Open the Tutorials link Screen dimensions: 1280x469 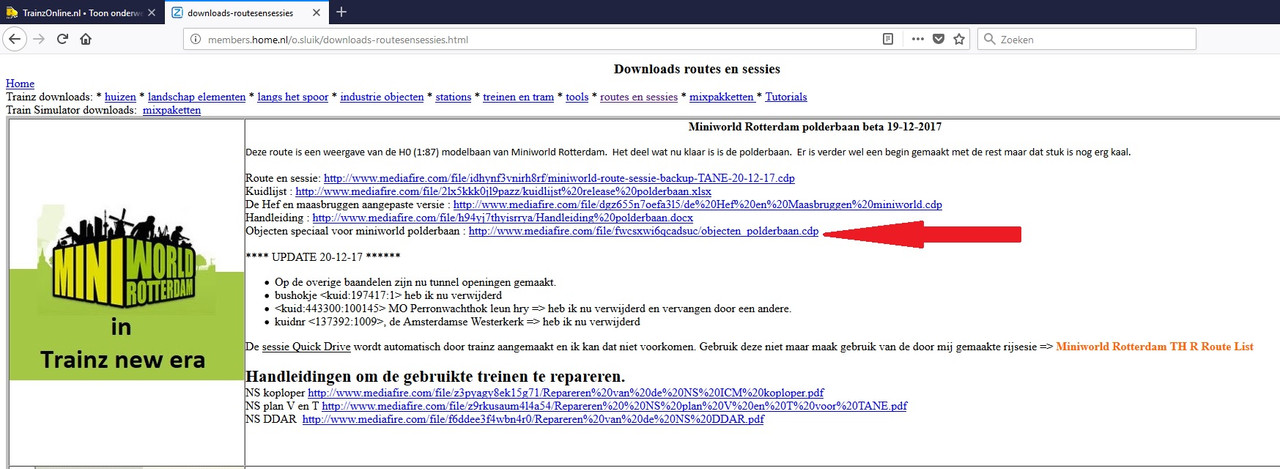[x=786, y=97]
